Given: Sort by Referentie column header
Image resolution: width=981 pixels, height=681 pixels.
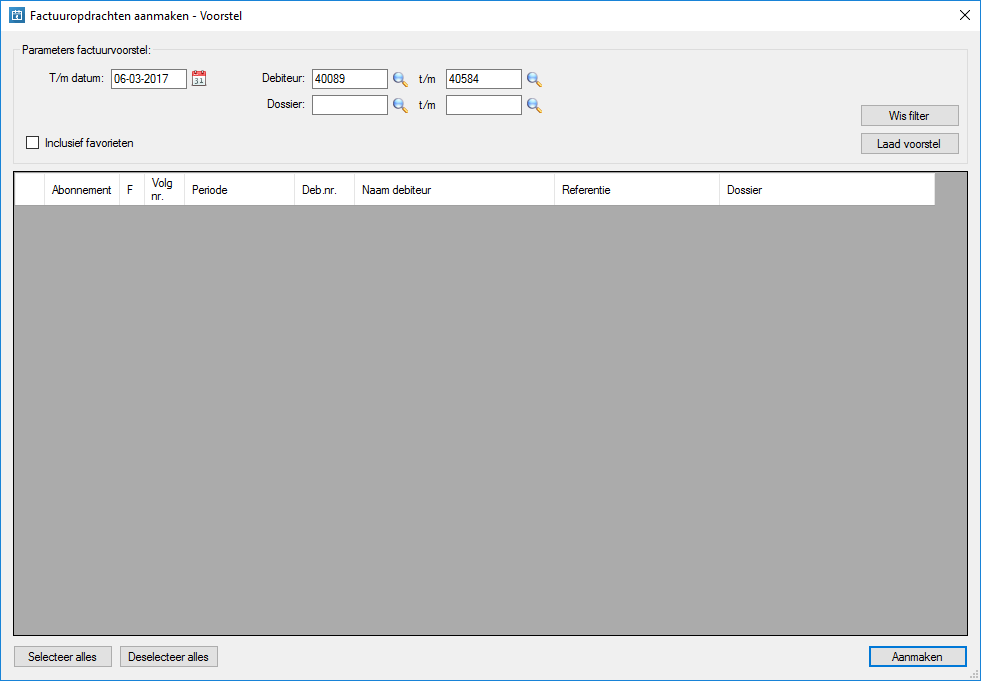Looking at the screenshot, I should pos(638,190).
